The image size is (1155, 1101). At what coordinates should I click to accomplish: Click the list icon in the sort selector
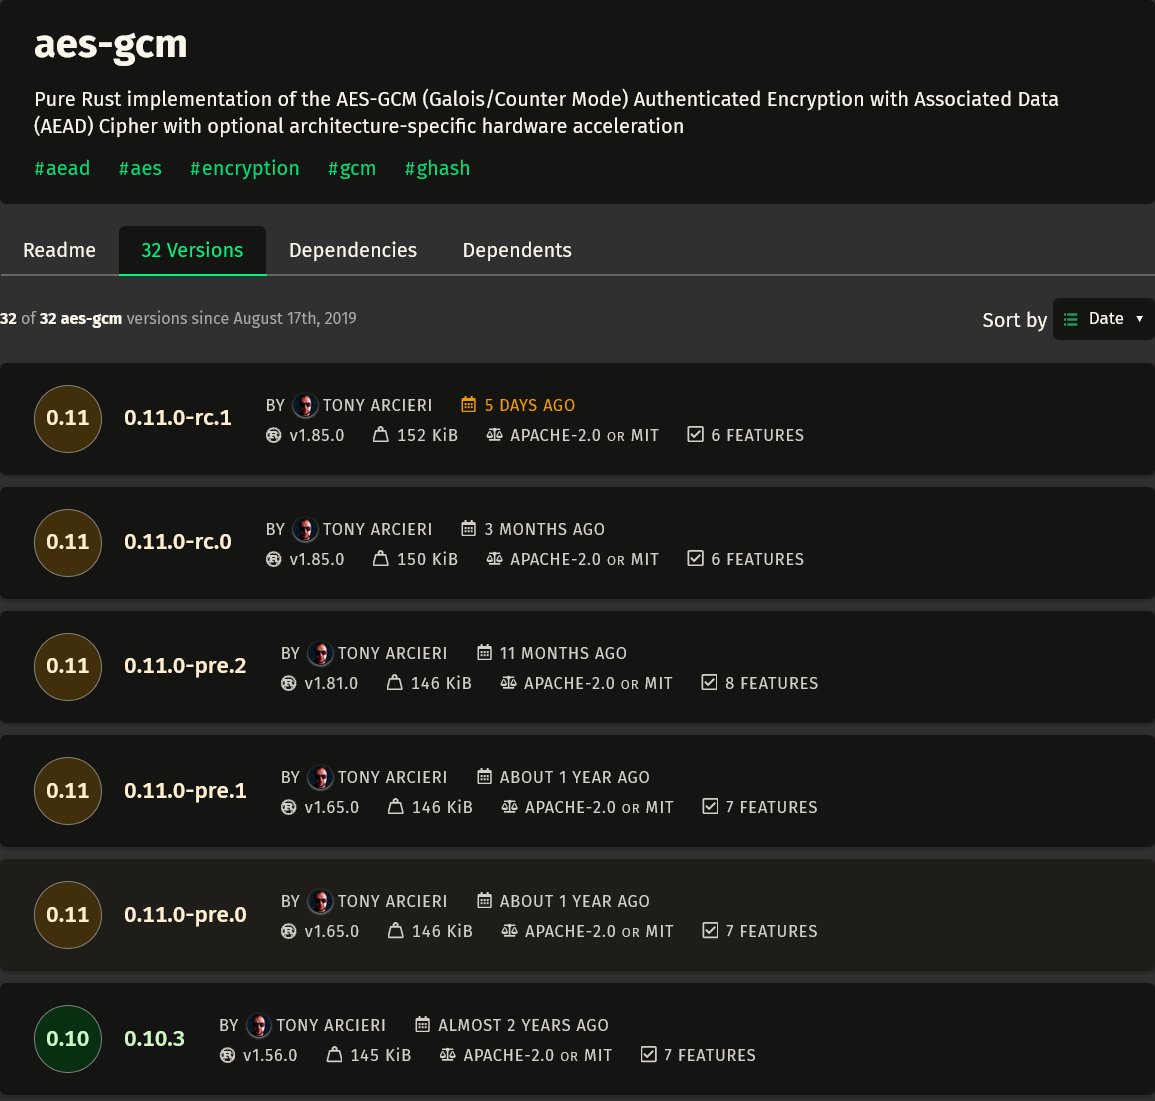(1070, 319)
